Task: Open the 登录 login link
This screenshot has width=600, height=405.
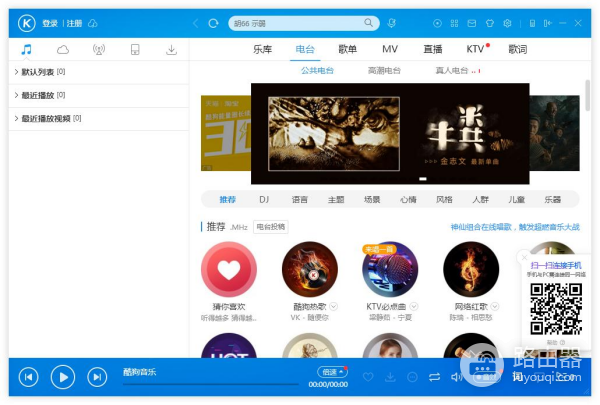Action: (50, 24)
